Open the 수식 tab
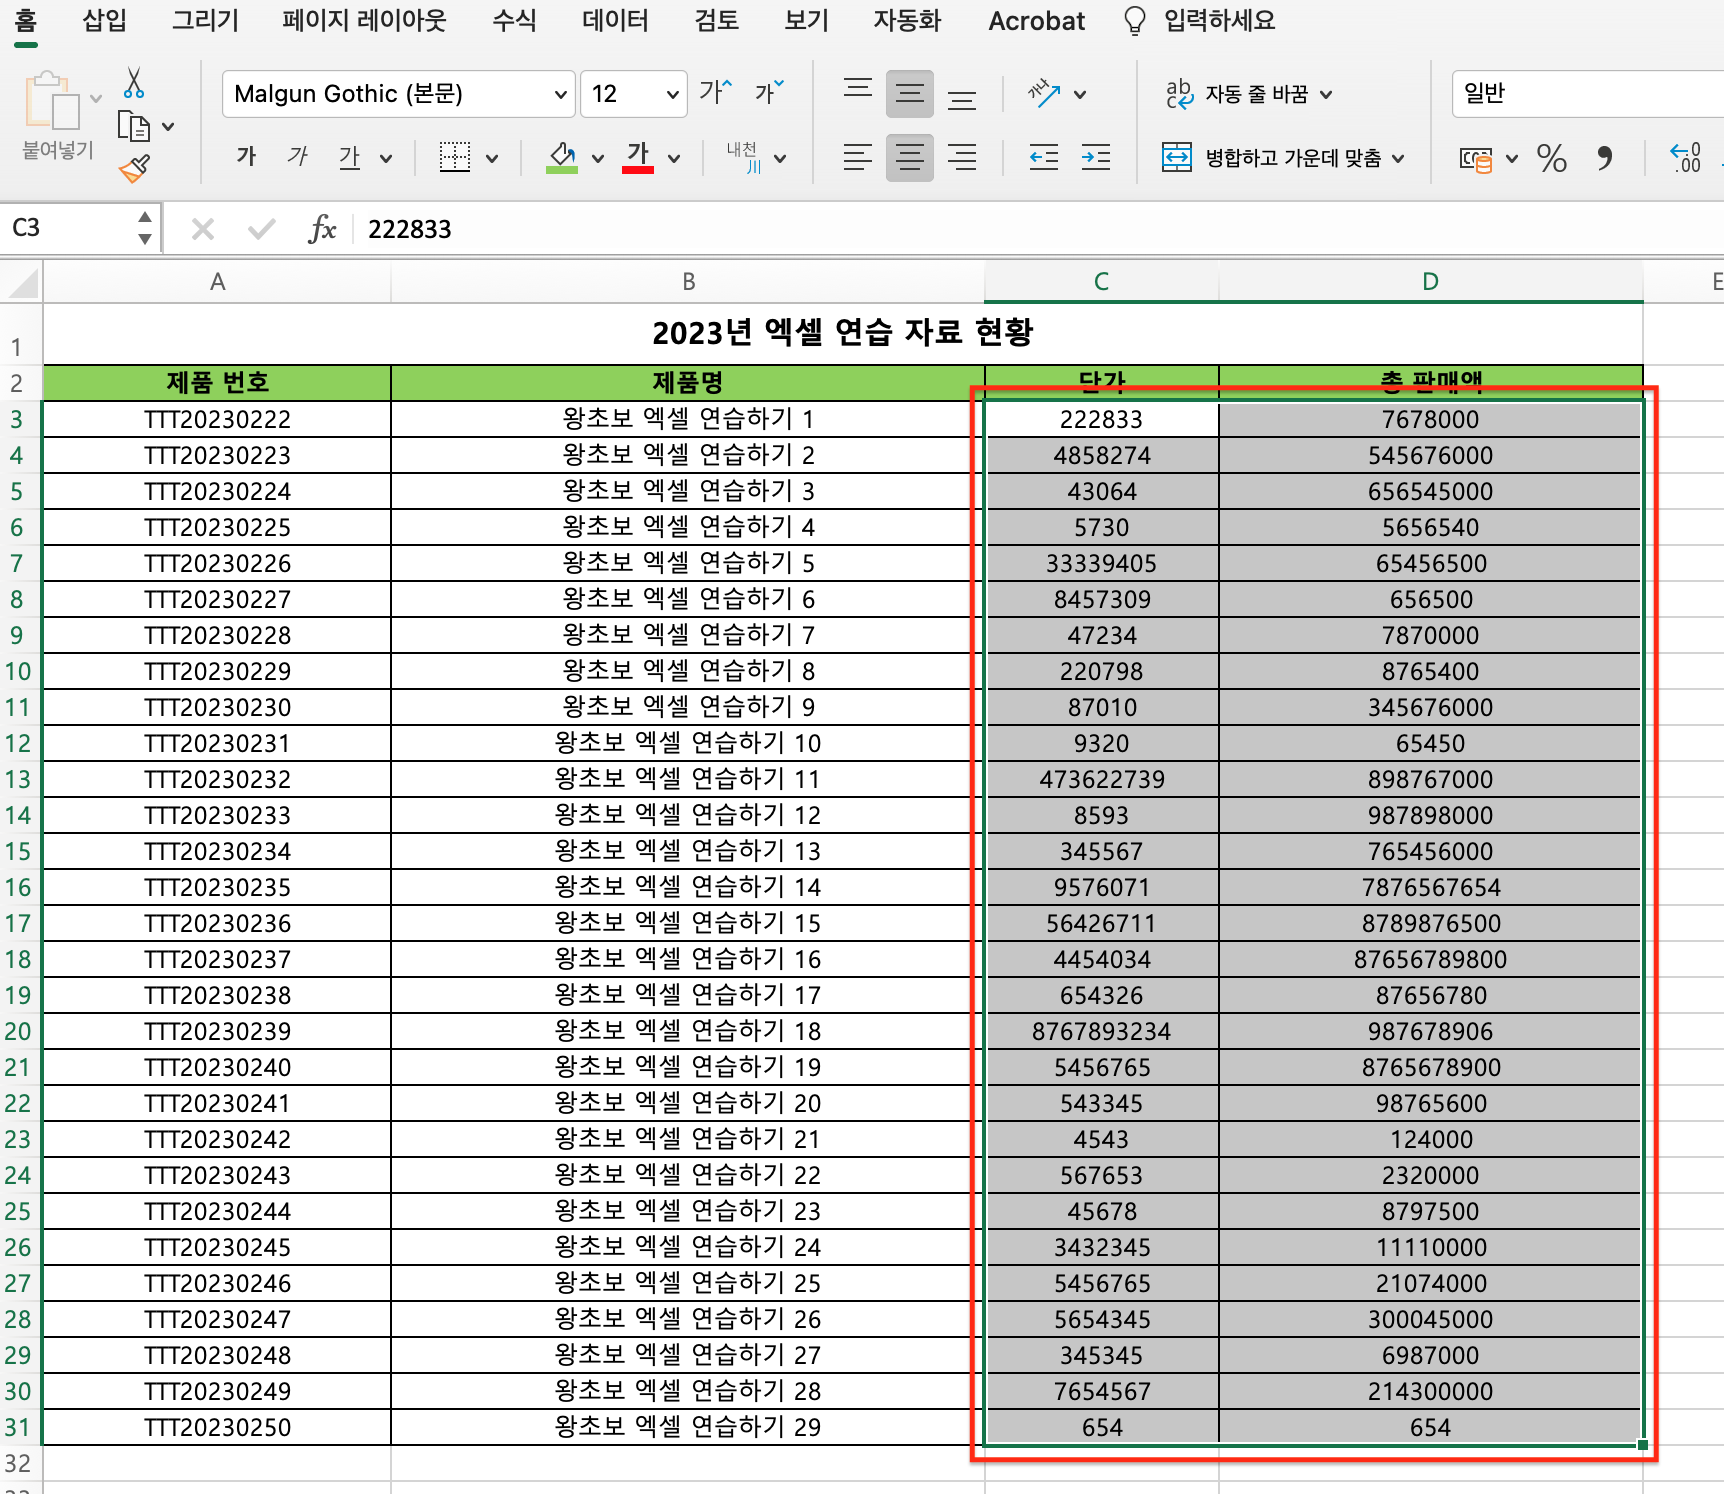Screen dimensions: 1724x1494 (x=515, y=21)
